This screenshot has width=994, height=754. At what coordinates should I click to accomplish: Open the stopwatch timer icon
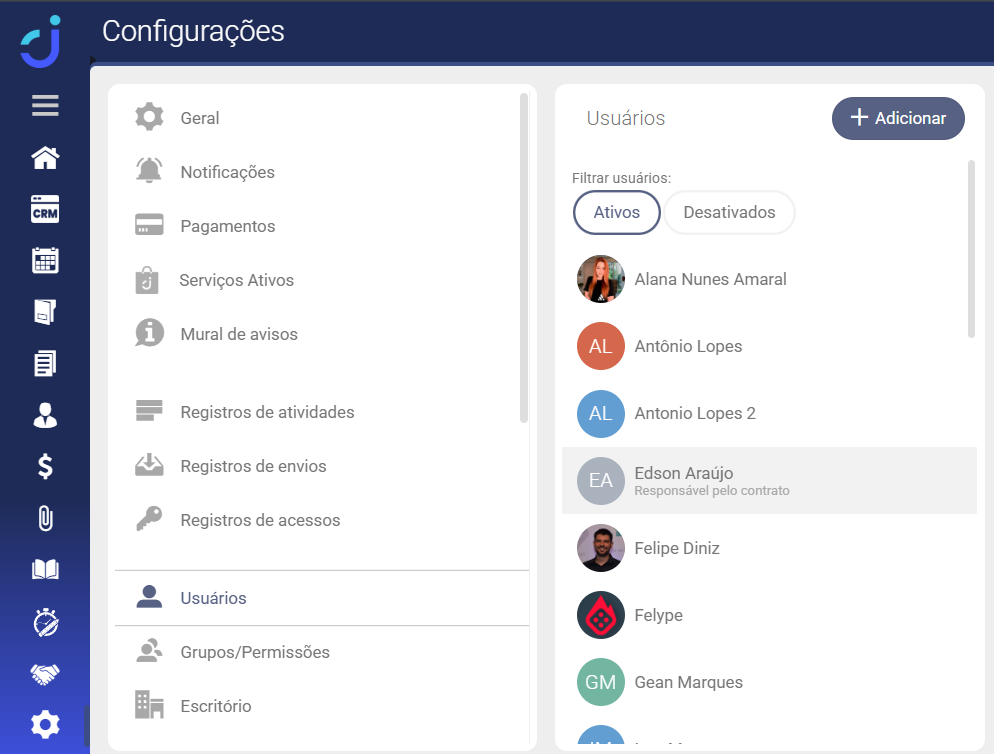tap(45, 622)
